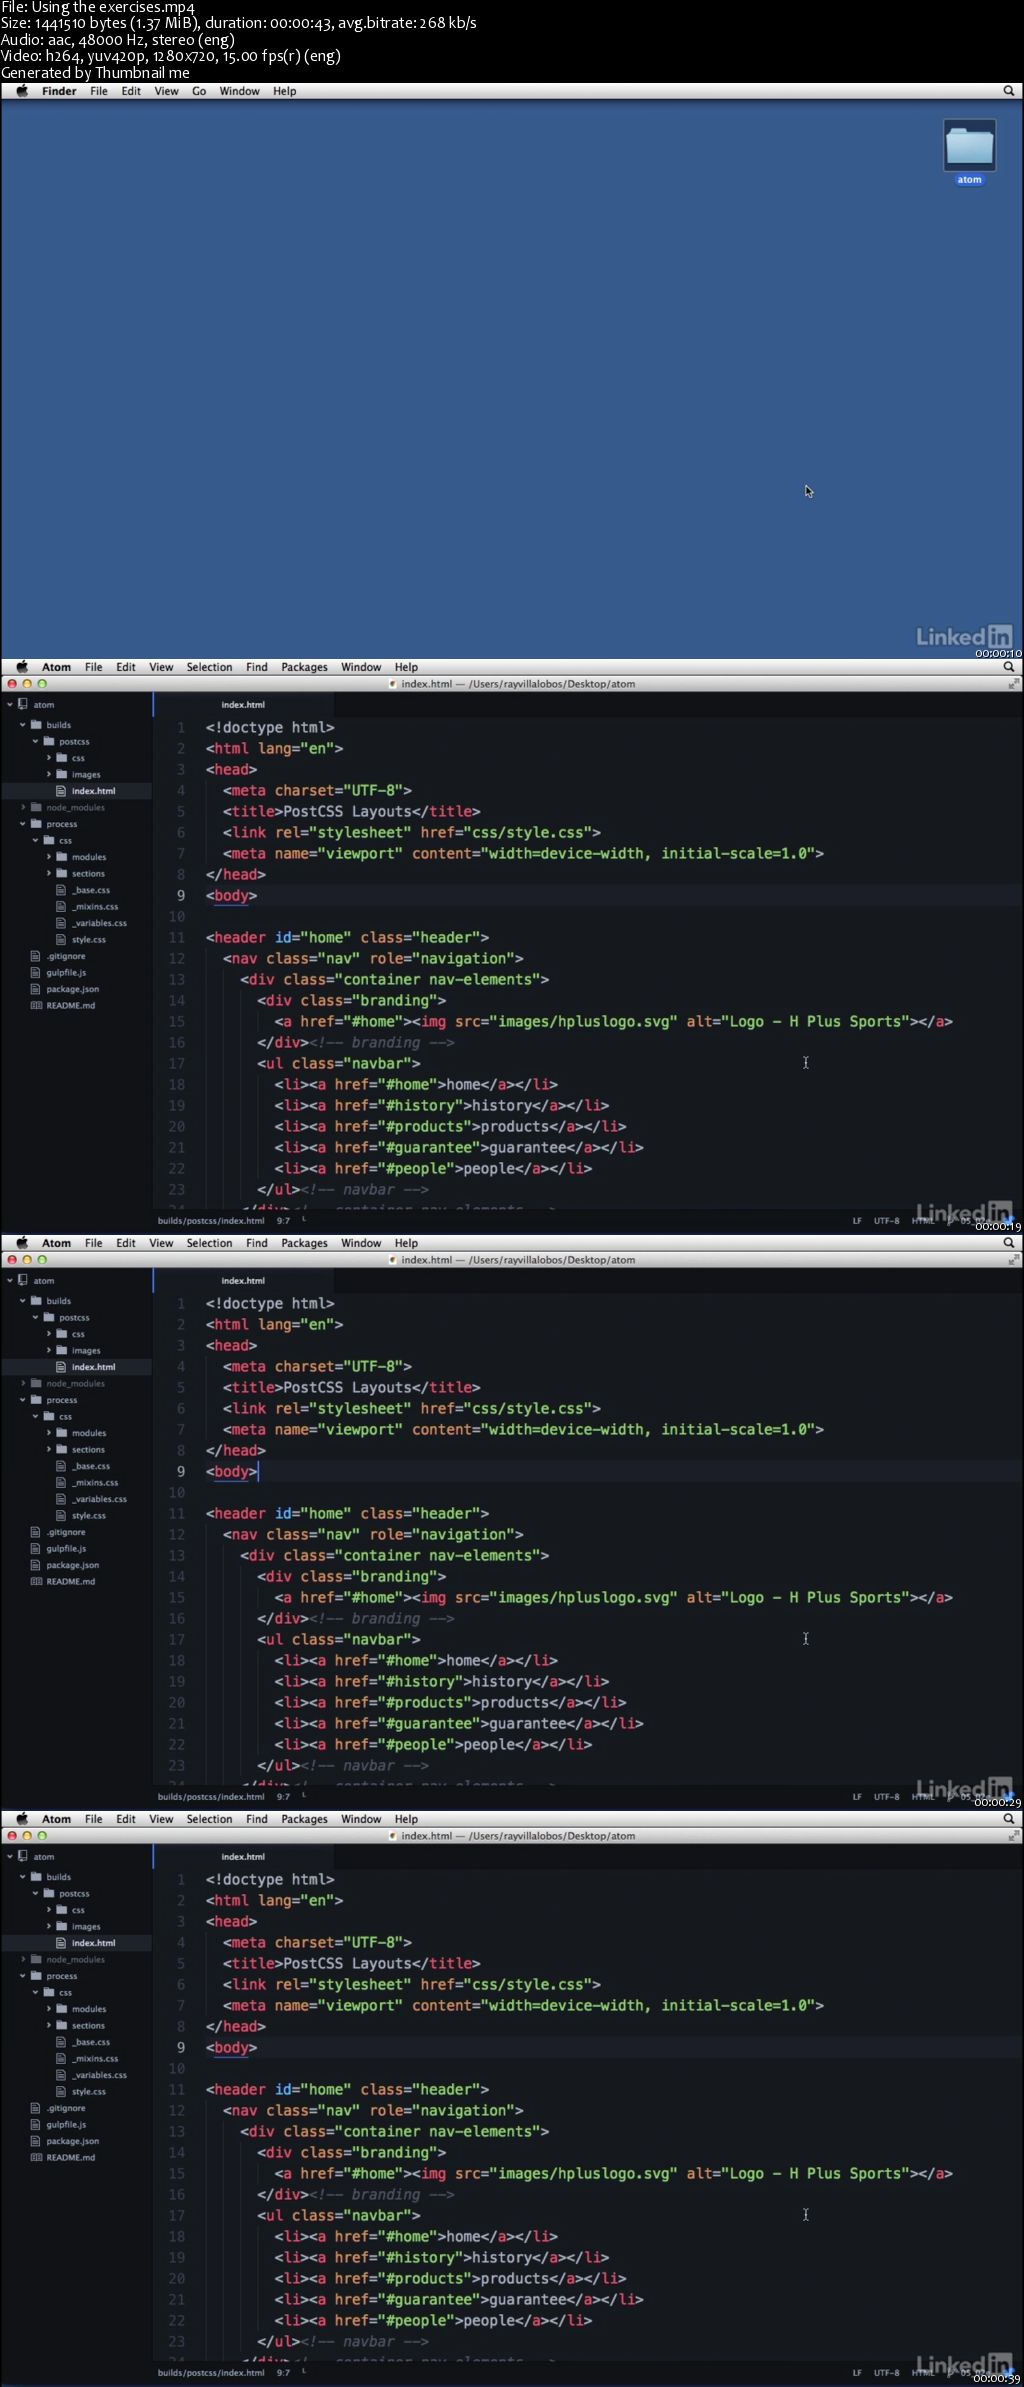Open package.json in the 00:00:39 frame tree
1024x2387 pixels.
(72, 2141)
